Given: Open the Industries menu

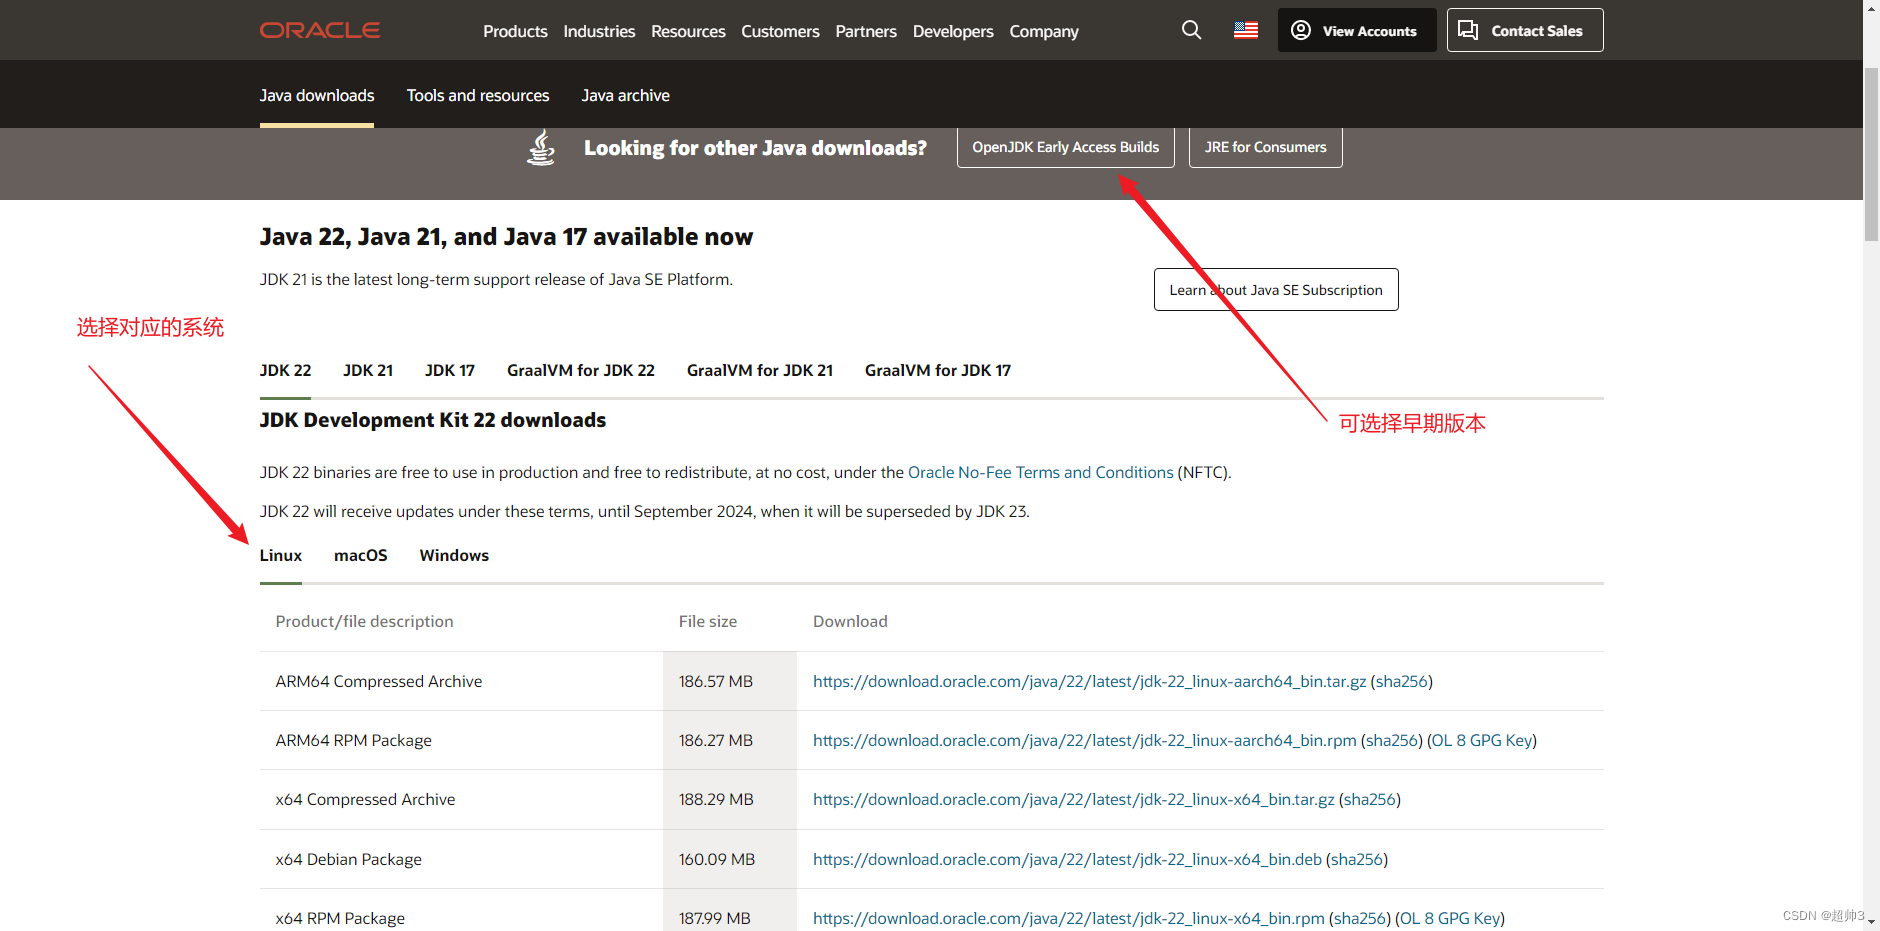Looking at the screenshot, I should pos(599,31).
